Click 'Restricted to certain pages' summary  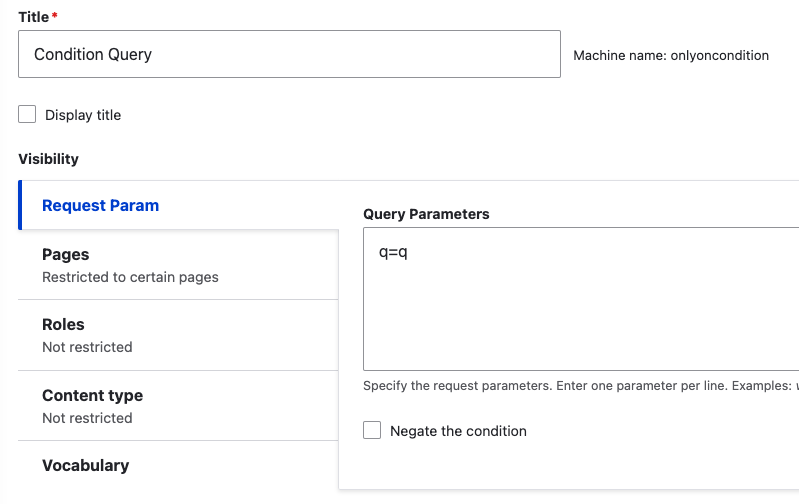(130, 277)
